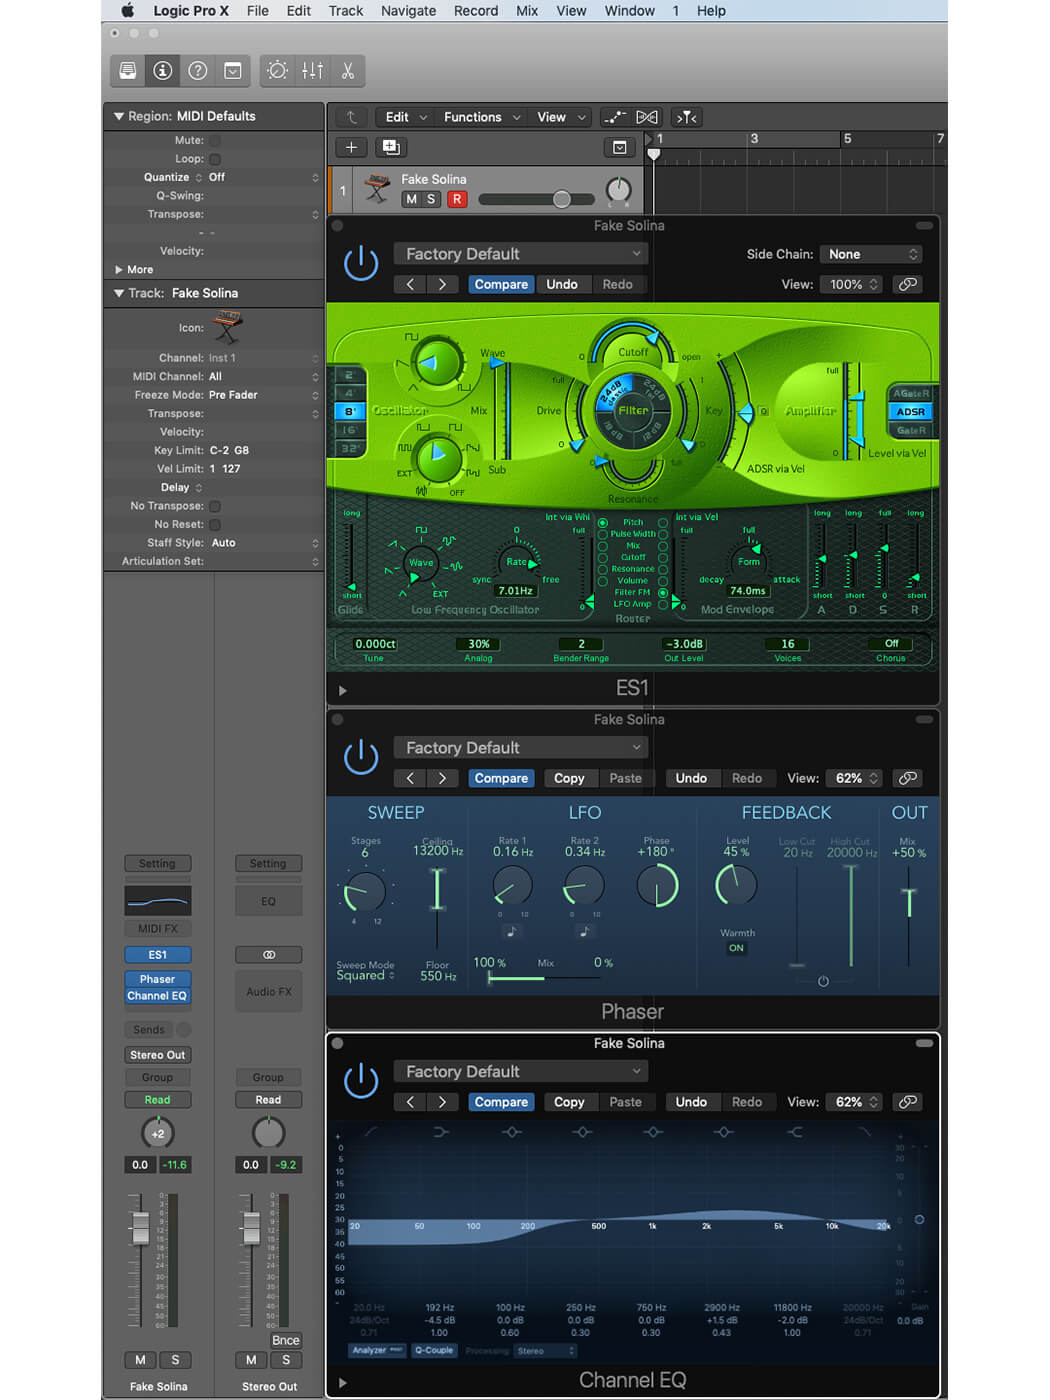The width and height of the screenshot is (1050, 1400).
Task: Click ES1 Undo button
Action: pyautogui.click(x=562, y=284)
